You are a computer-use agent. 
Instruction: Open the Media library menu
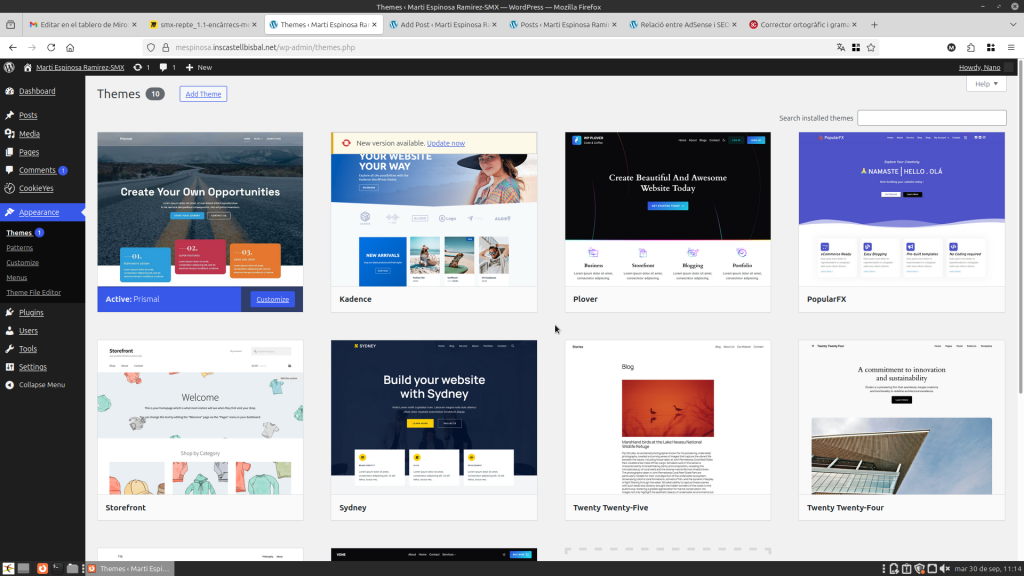29,133
